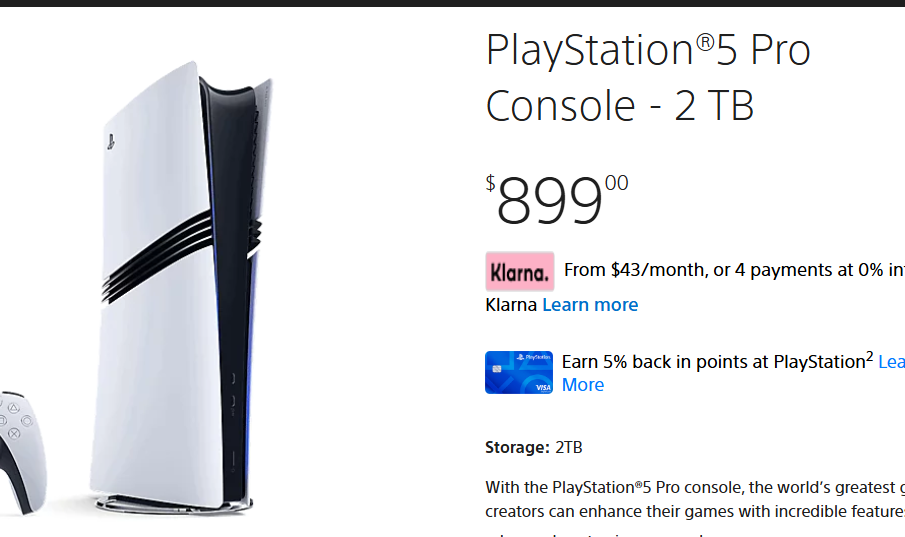Click the console's round metal stand base
Screen dimensions: 905x537
[174, 505]
